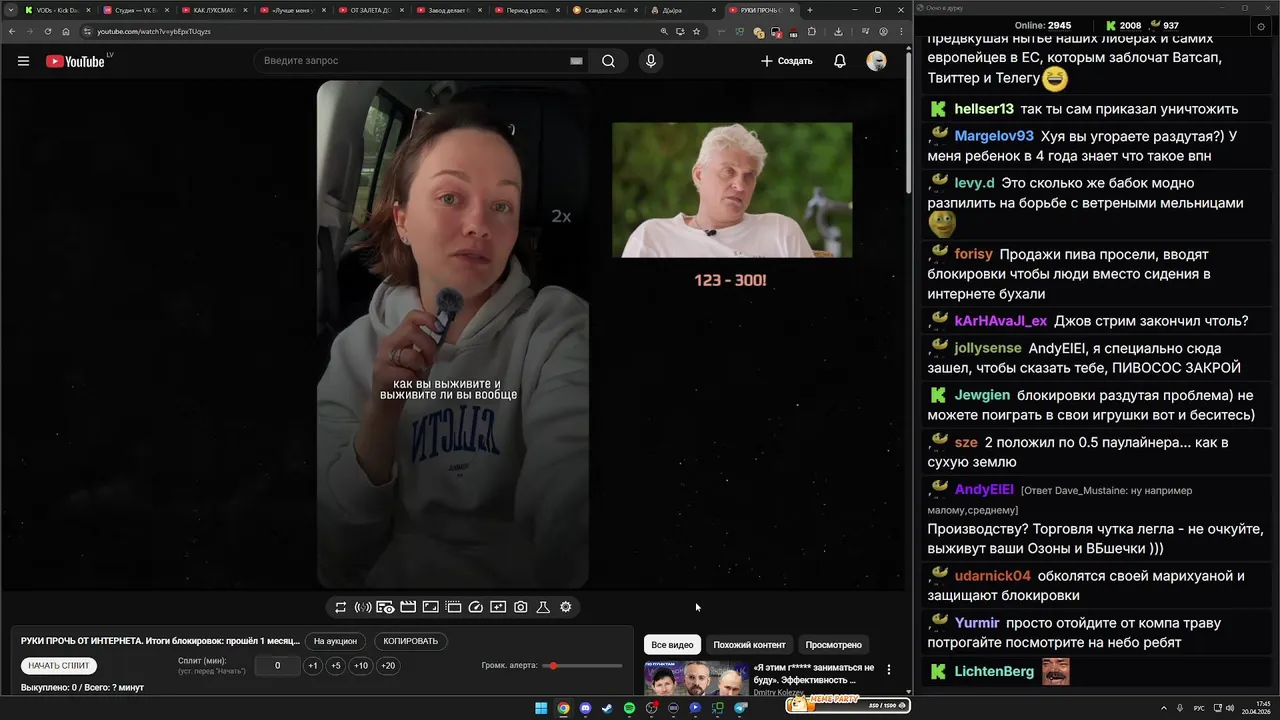Viewport: 1280px width, 720px height.
Task: Open playback speed gauge icon
Action: [476, 607]
